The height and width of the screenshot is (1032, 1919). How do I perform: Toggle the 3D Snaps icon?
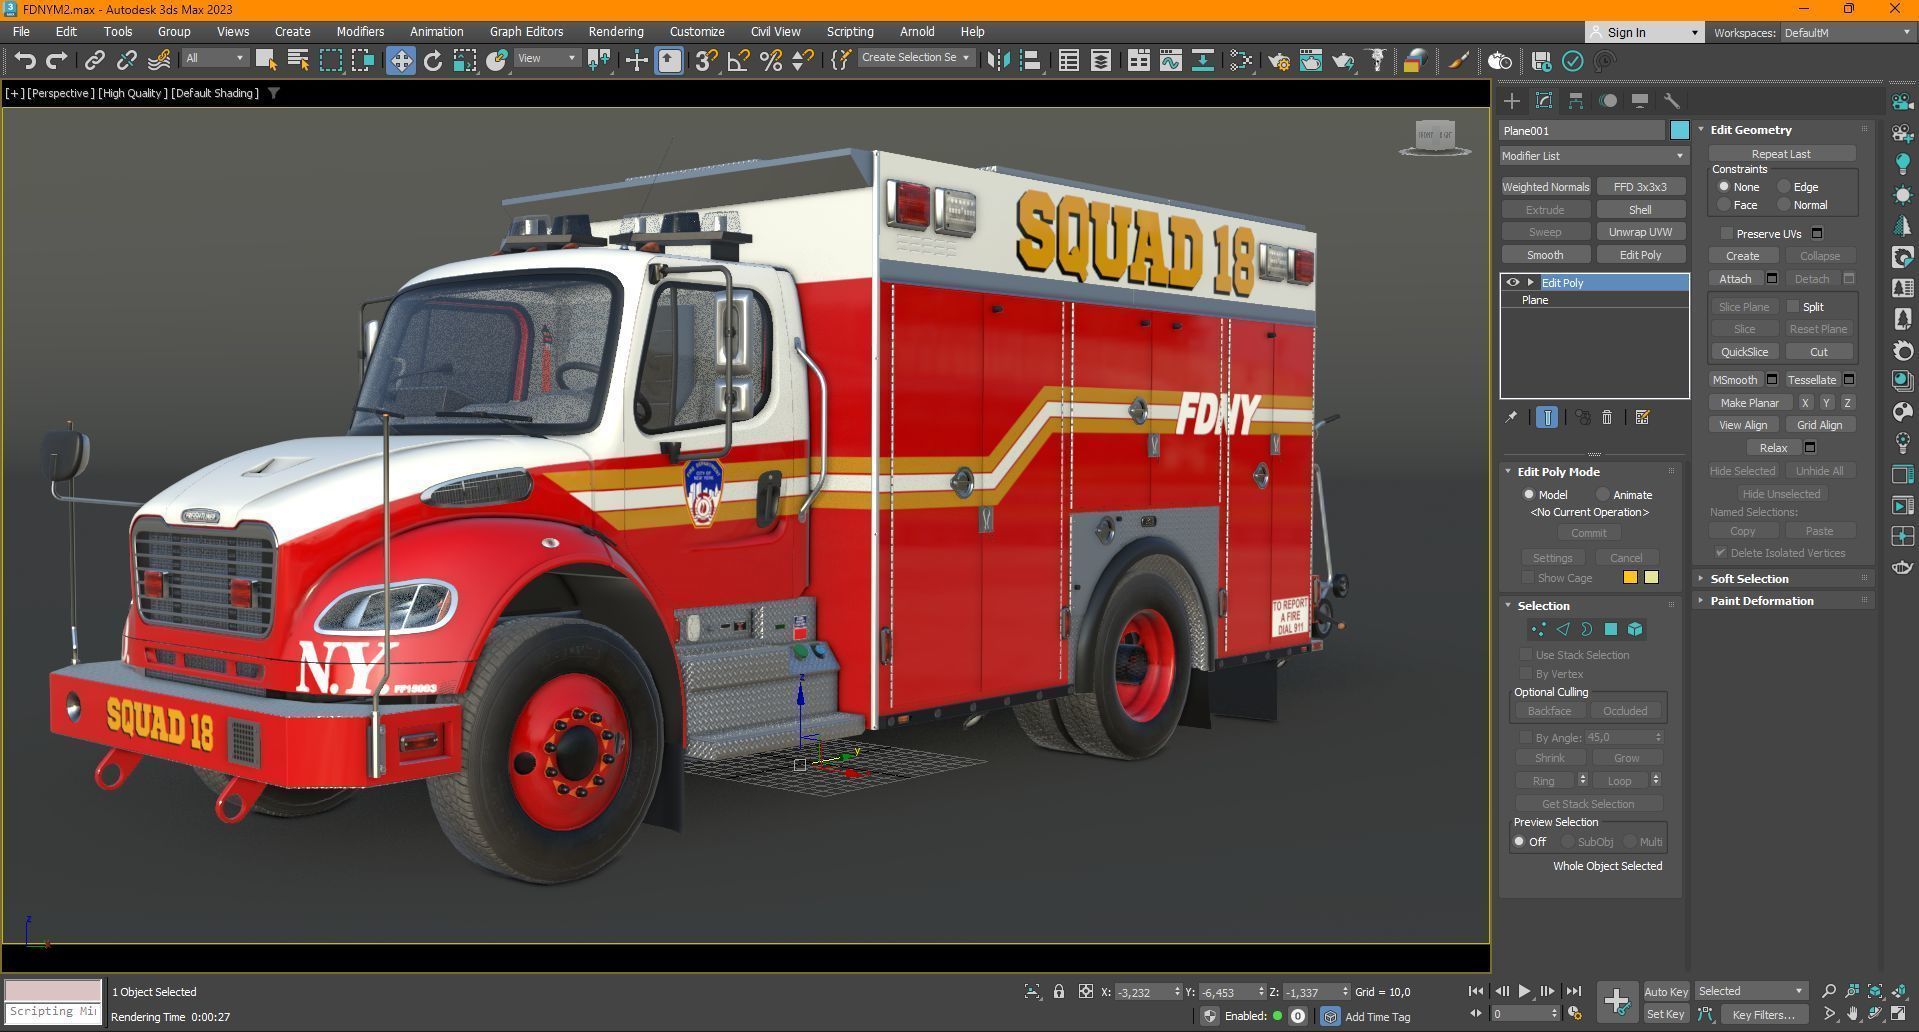706,60
